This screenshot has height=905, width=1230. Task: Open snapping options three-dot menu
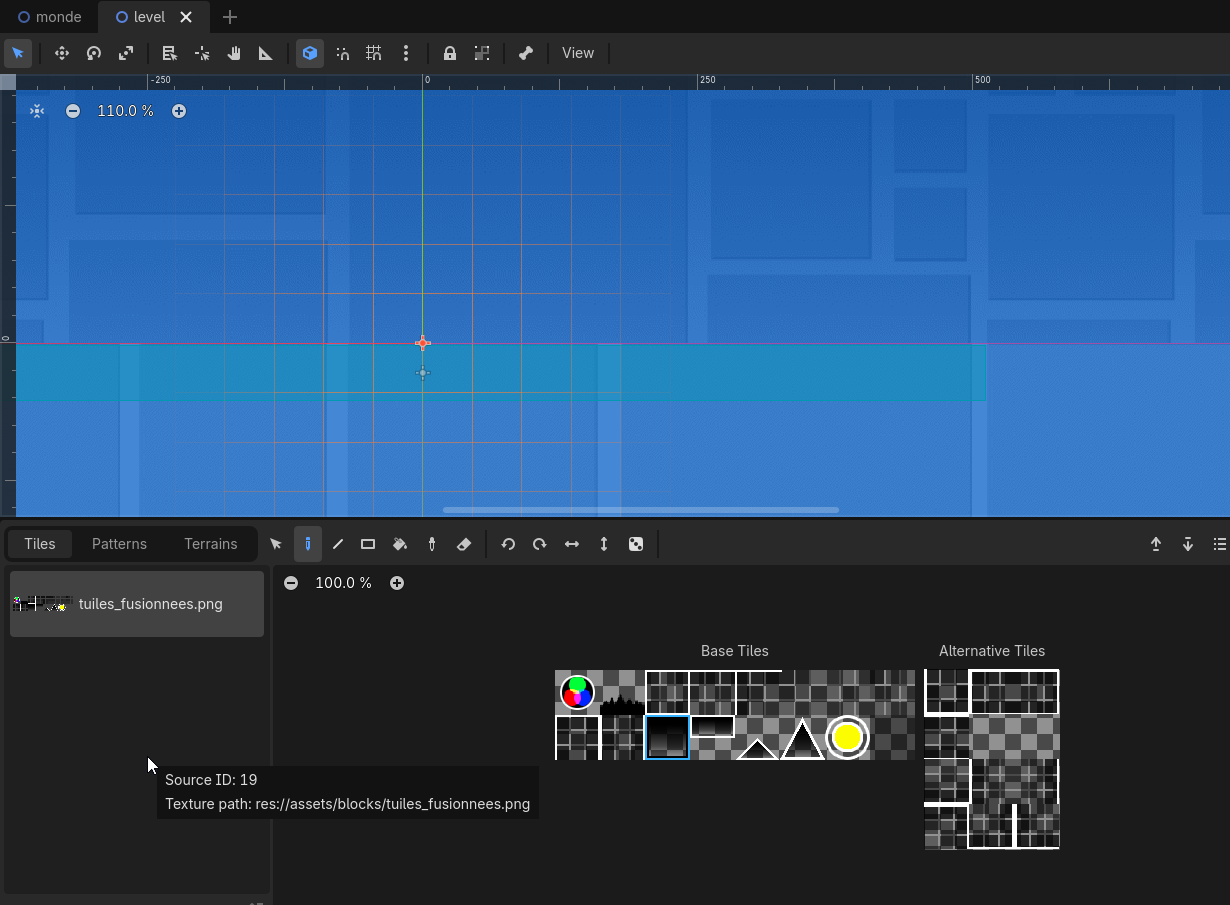(x=406, y=53)
